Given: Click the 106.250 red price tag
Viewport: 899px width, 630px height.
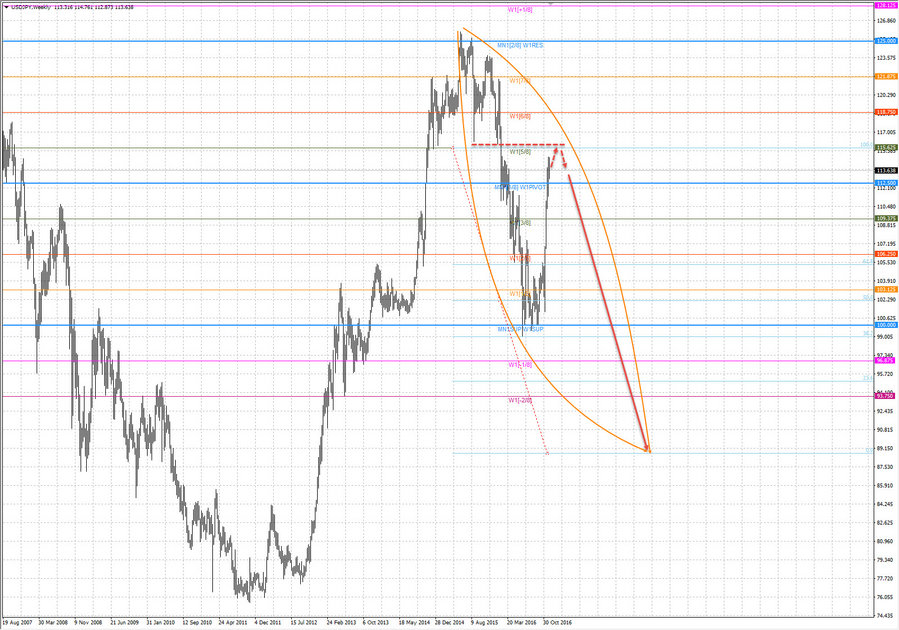Looking at the screenshot, I should [885, 254].
